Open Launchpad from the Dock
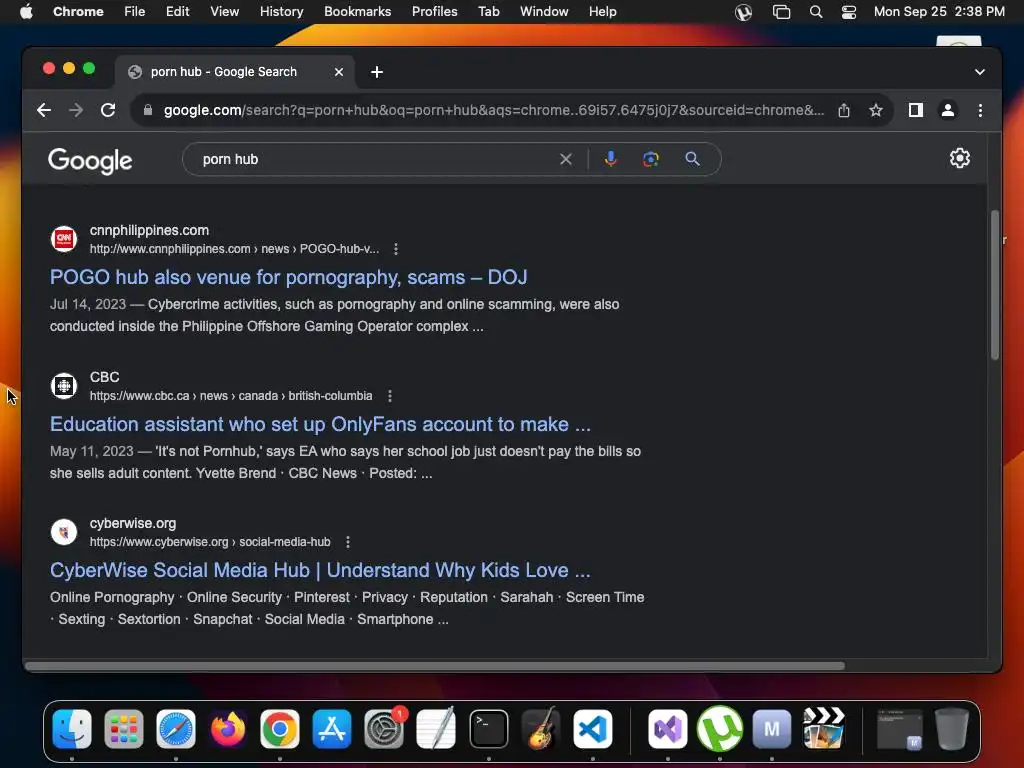Image resolution: width=1024 pixels, height=768 pixels. (x=123, y=728)
